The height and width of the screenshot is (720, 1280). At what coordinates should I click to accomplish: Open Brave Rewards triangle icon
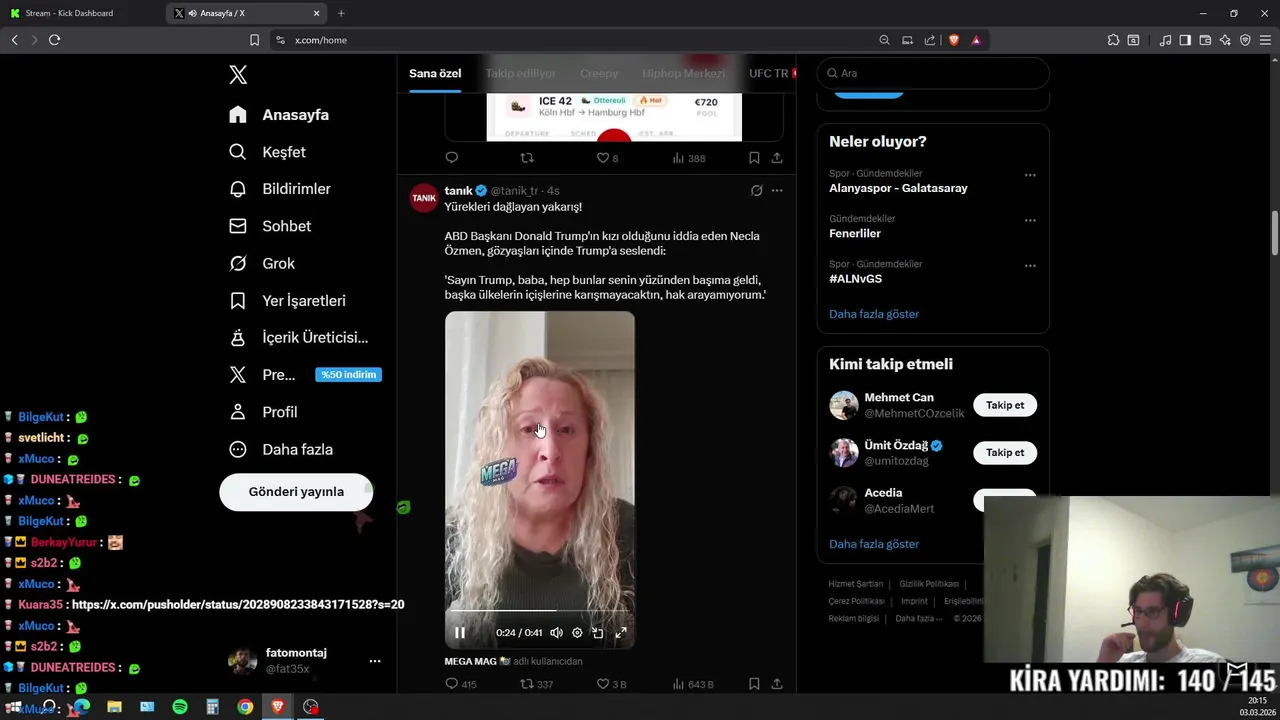976,40
